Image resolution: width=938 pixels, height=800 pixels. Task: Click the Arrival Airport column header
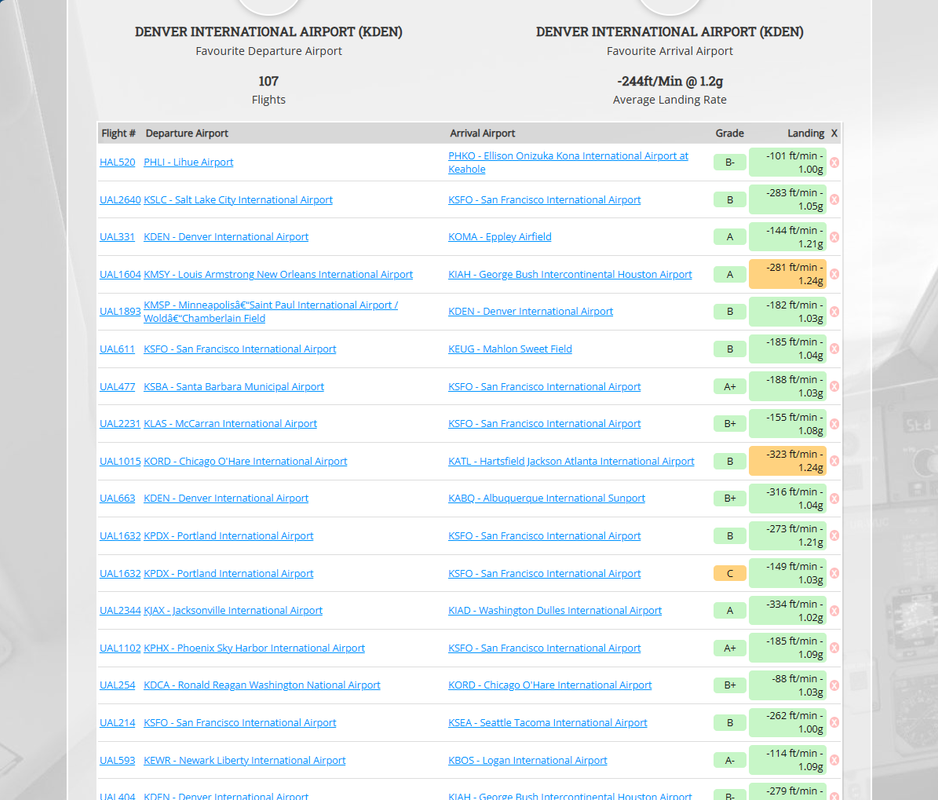pyautogui.click(x=482, y=133)
